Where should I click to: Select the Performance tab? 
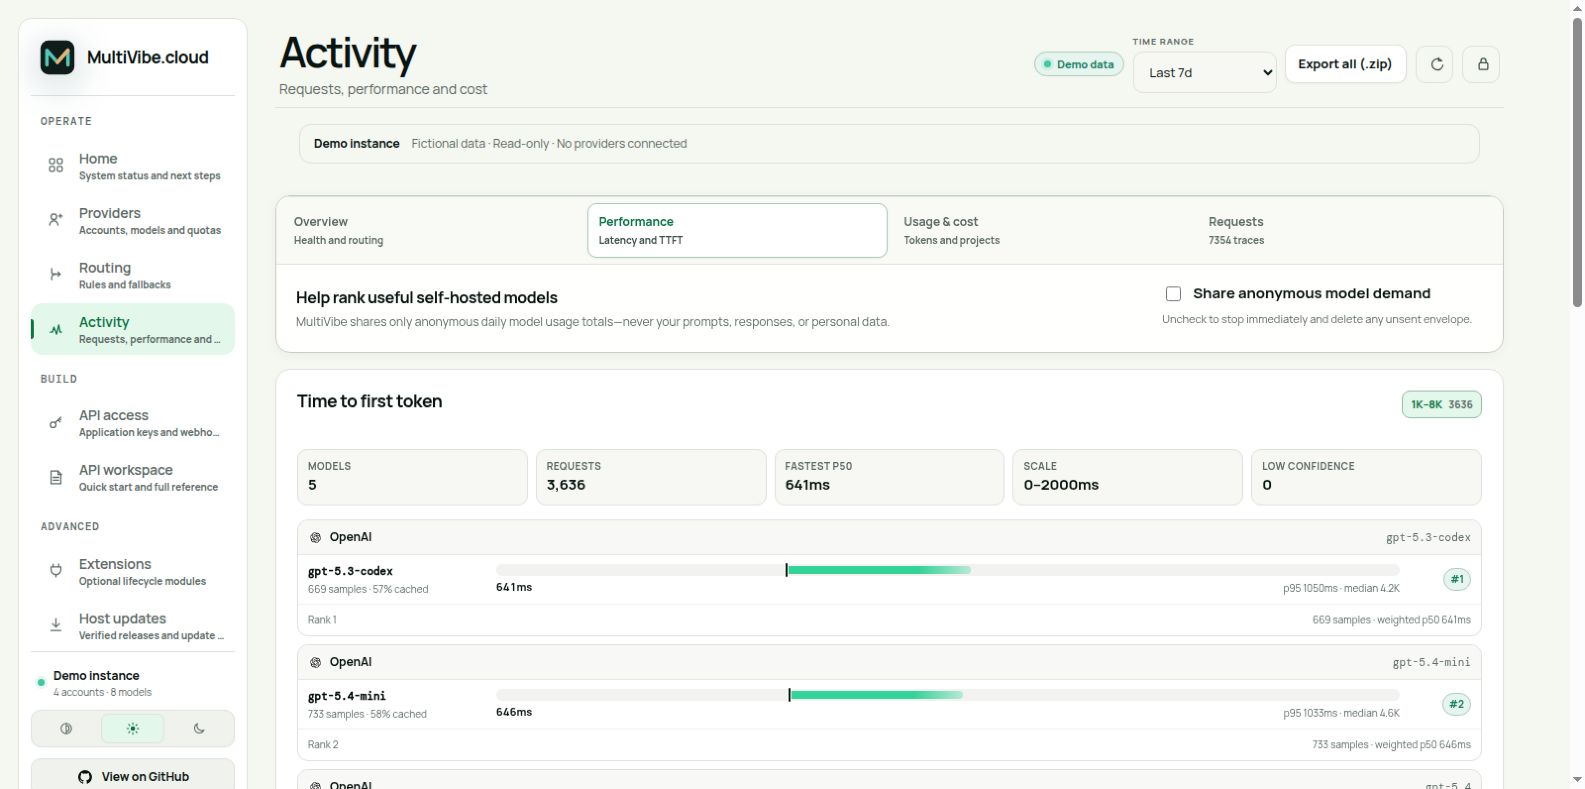click(x=737, y=230)
